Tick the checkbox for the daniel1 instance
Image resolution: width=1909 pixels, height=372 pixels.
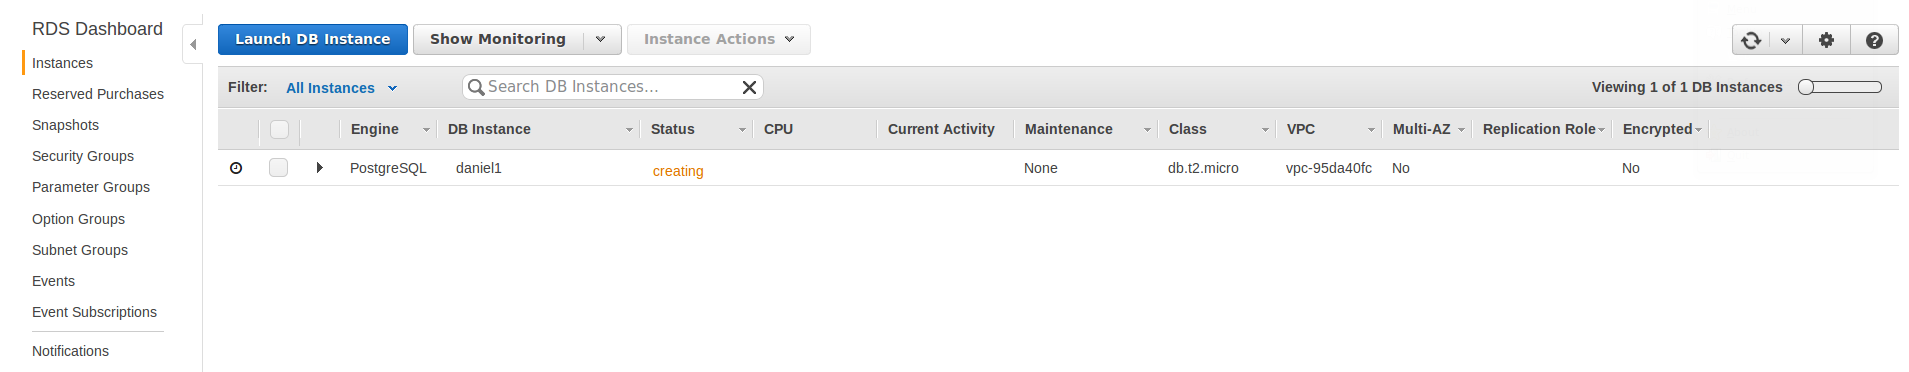tap(278, 168)
